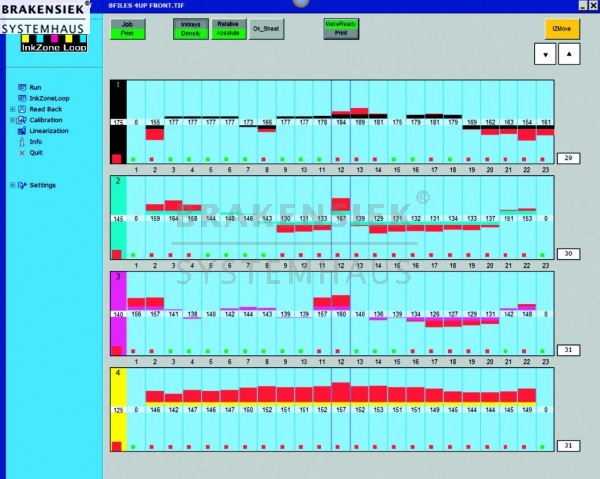The image size is (600, 479).
Task: Click the Ok_Sheet button
Action: coord(266,29)
